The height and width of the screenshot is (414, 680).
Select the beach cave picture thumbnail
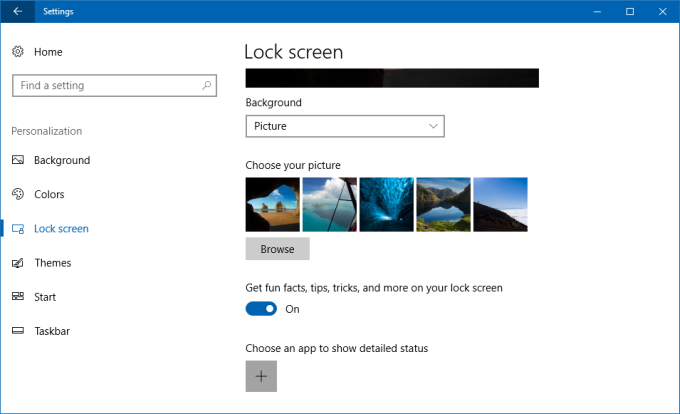coord(272,204)
